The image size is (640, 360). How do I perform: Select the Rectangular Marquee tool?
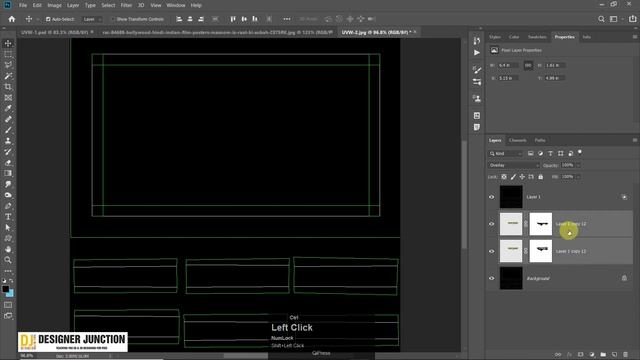pyautogui.click(x=8, y=54)
